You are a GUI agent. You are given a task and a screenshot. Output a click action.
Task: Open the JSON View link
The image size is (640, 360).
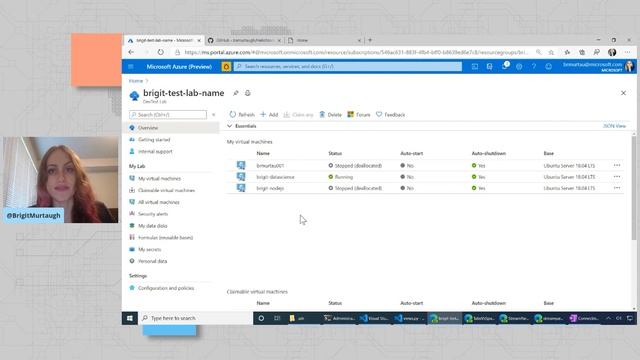point(614,126)
